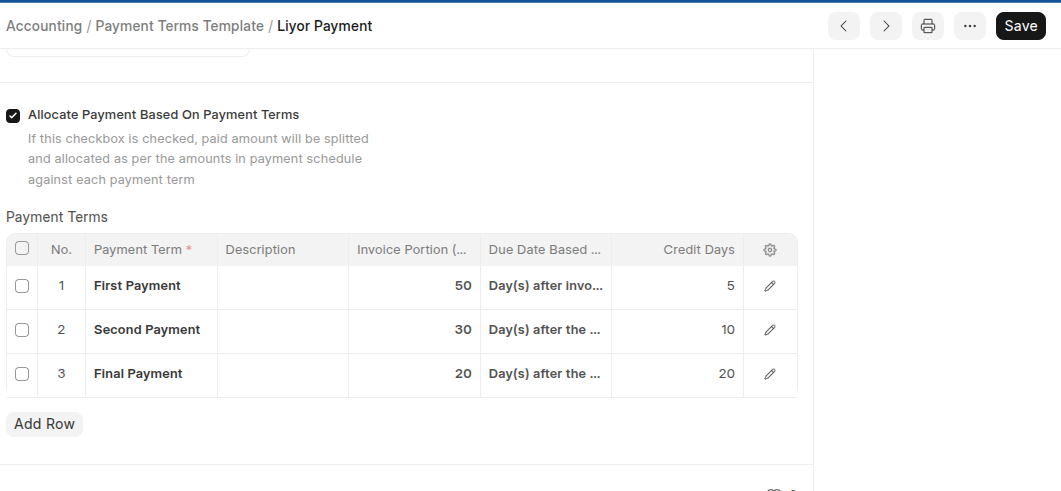This screenshot has width=1061, height=491.
Task: Uncheck Allocate Payment Based On Payment Terms
Action: click(x=13, y=116)
